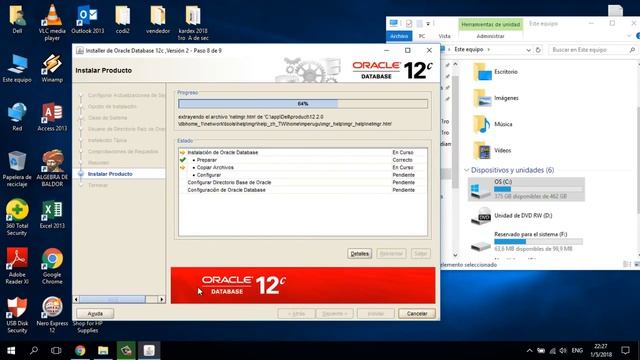The width and height of the screenshot is (640, 360).
Task: Open taskbar search magnifier
Action: tap(34, 350)
